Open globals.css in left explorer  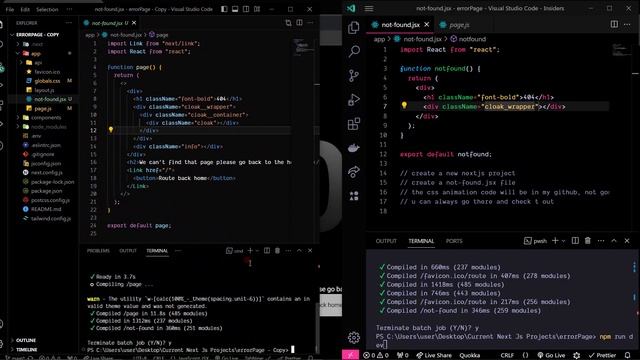47,81
